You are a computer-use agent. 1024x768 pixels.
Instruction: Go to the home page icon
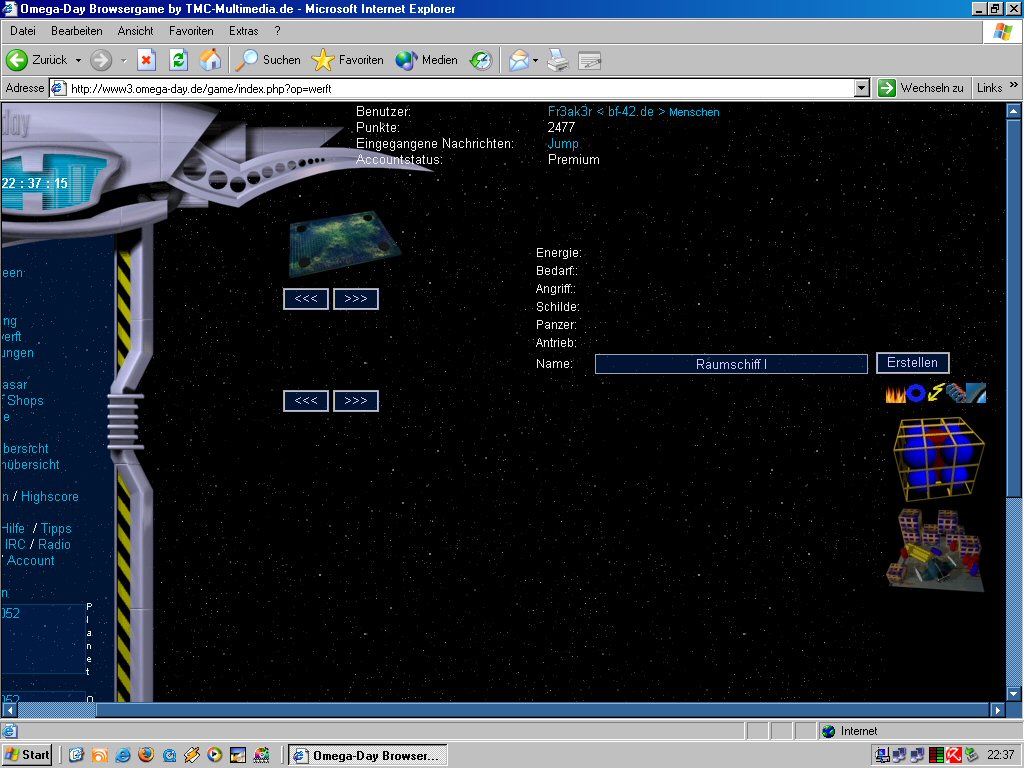tap(210, 60)
